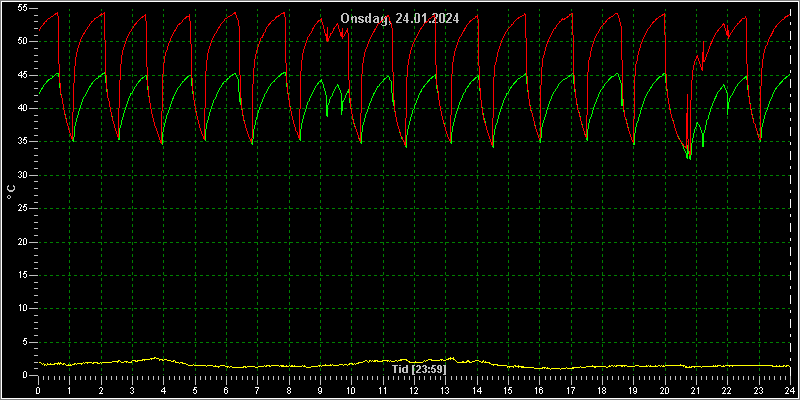The height and width of the screenshot is (400, 800).
Task: Click the 5 mark on temperature axis
Action: (24, 342)
